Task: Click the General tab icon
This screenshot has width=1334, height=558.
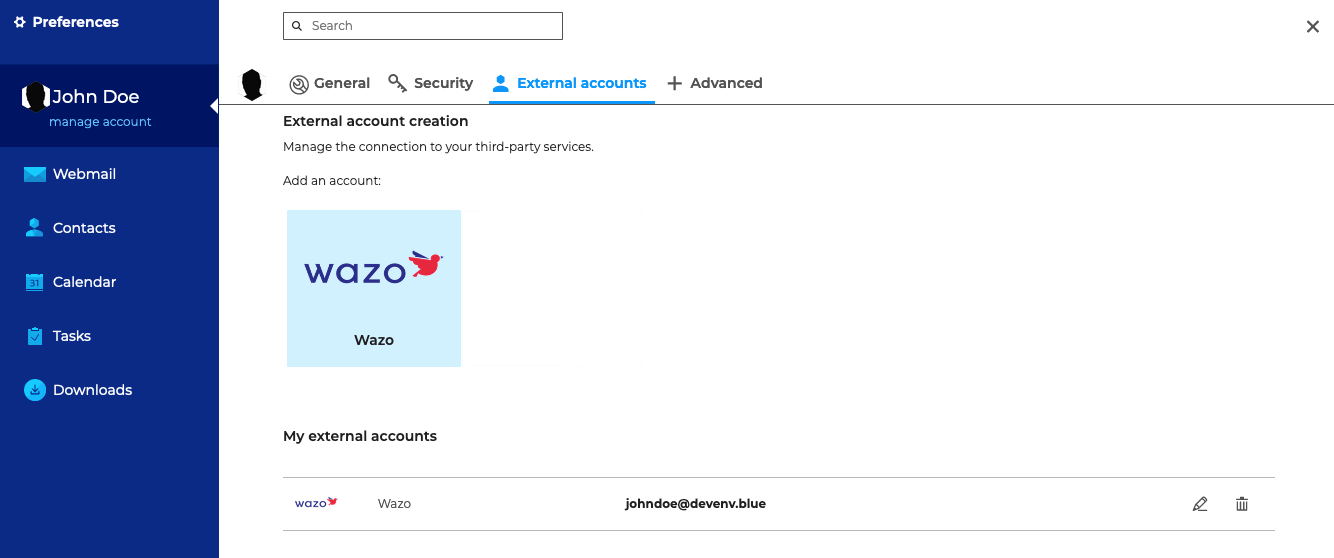Action: (x=298, y=84)
